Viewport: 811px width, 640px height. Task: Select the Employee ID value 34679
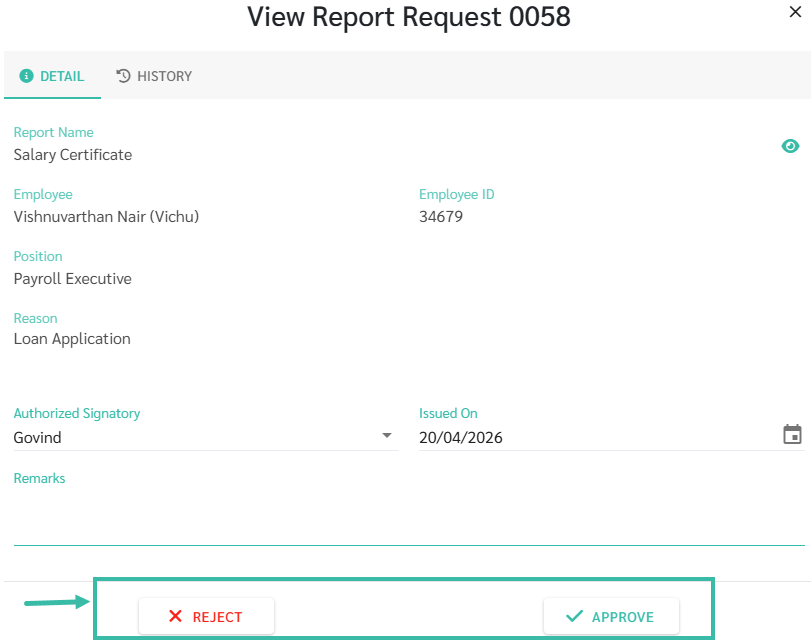[x=441, y=216]
